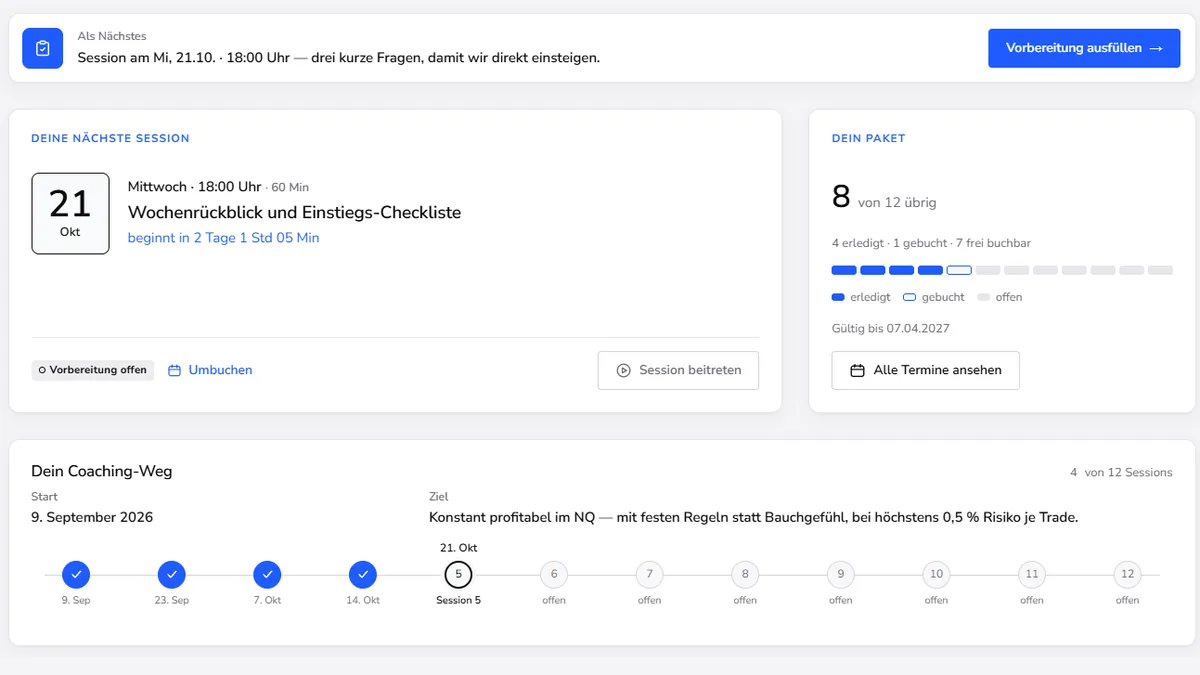Click the "offen" legend entry in the package card

click(999, 297)
